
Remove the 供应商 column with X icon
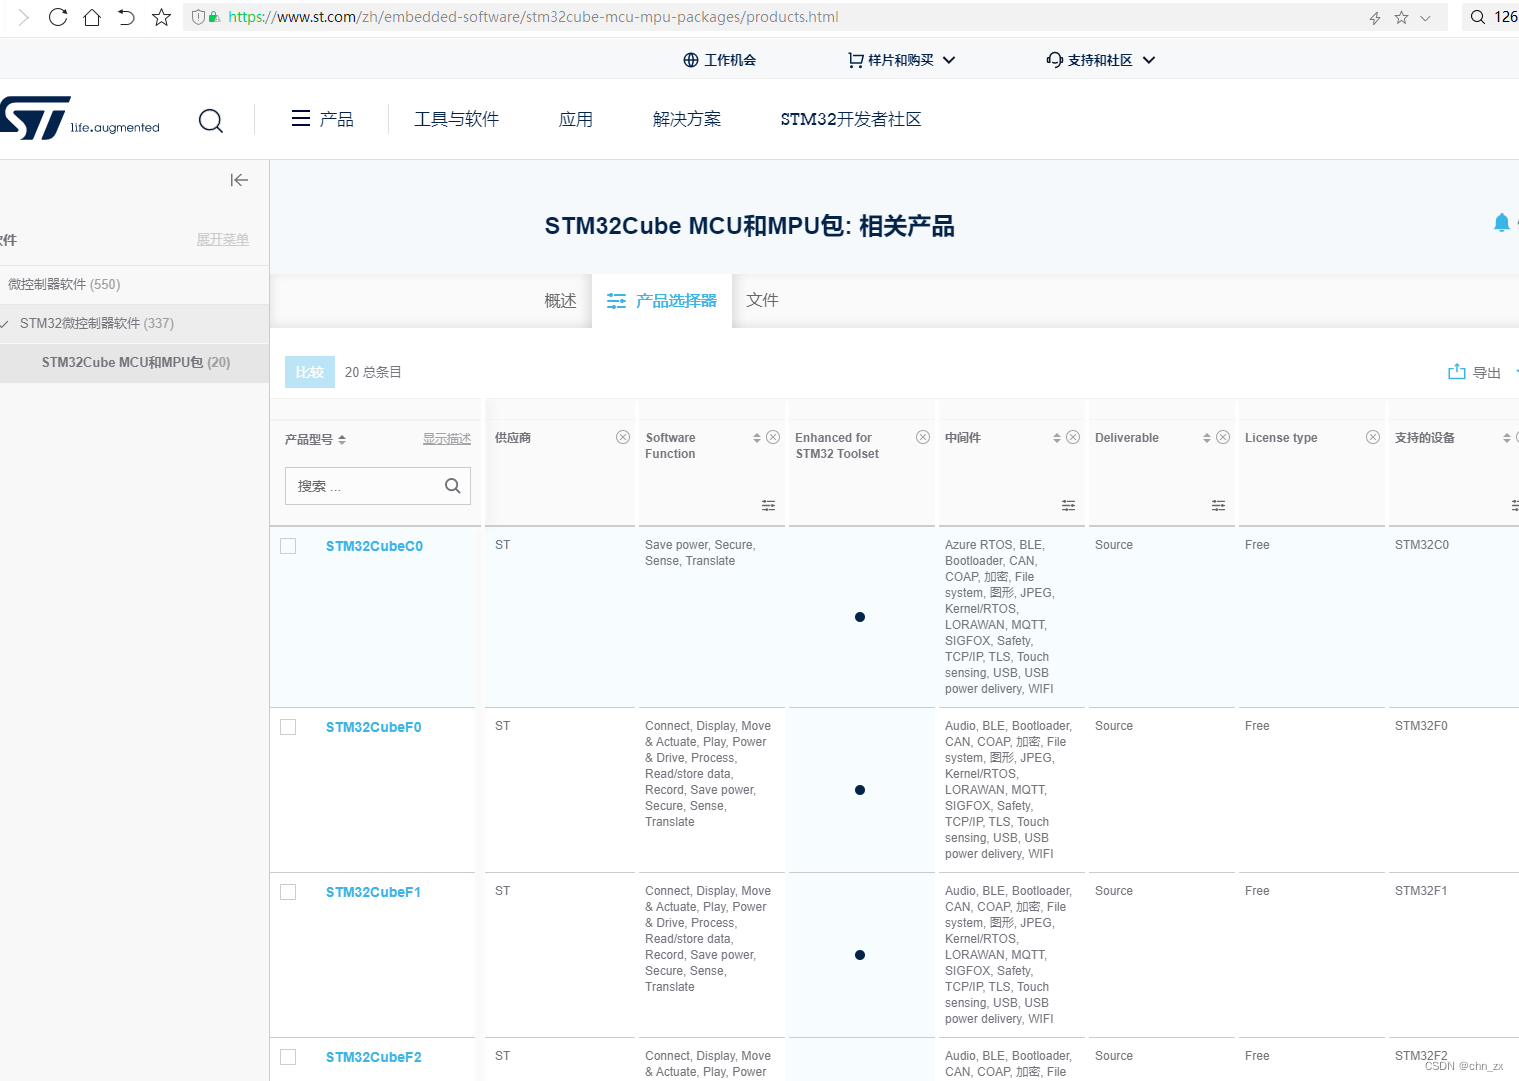pyautogui.click(x=623, y=437)
